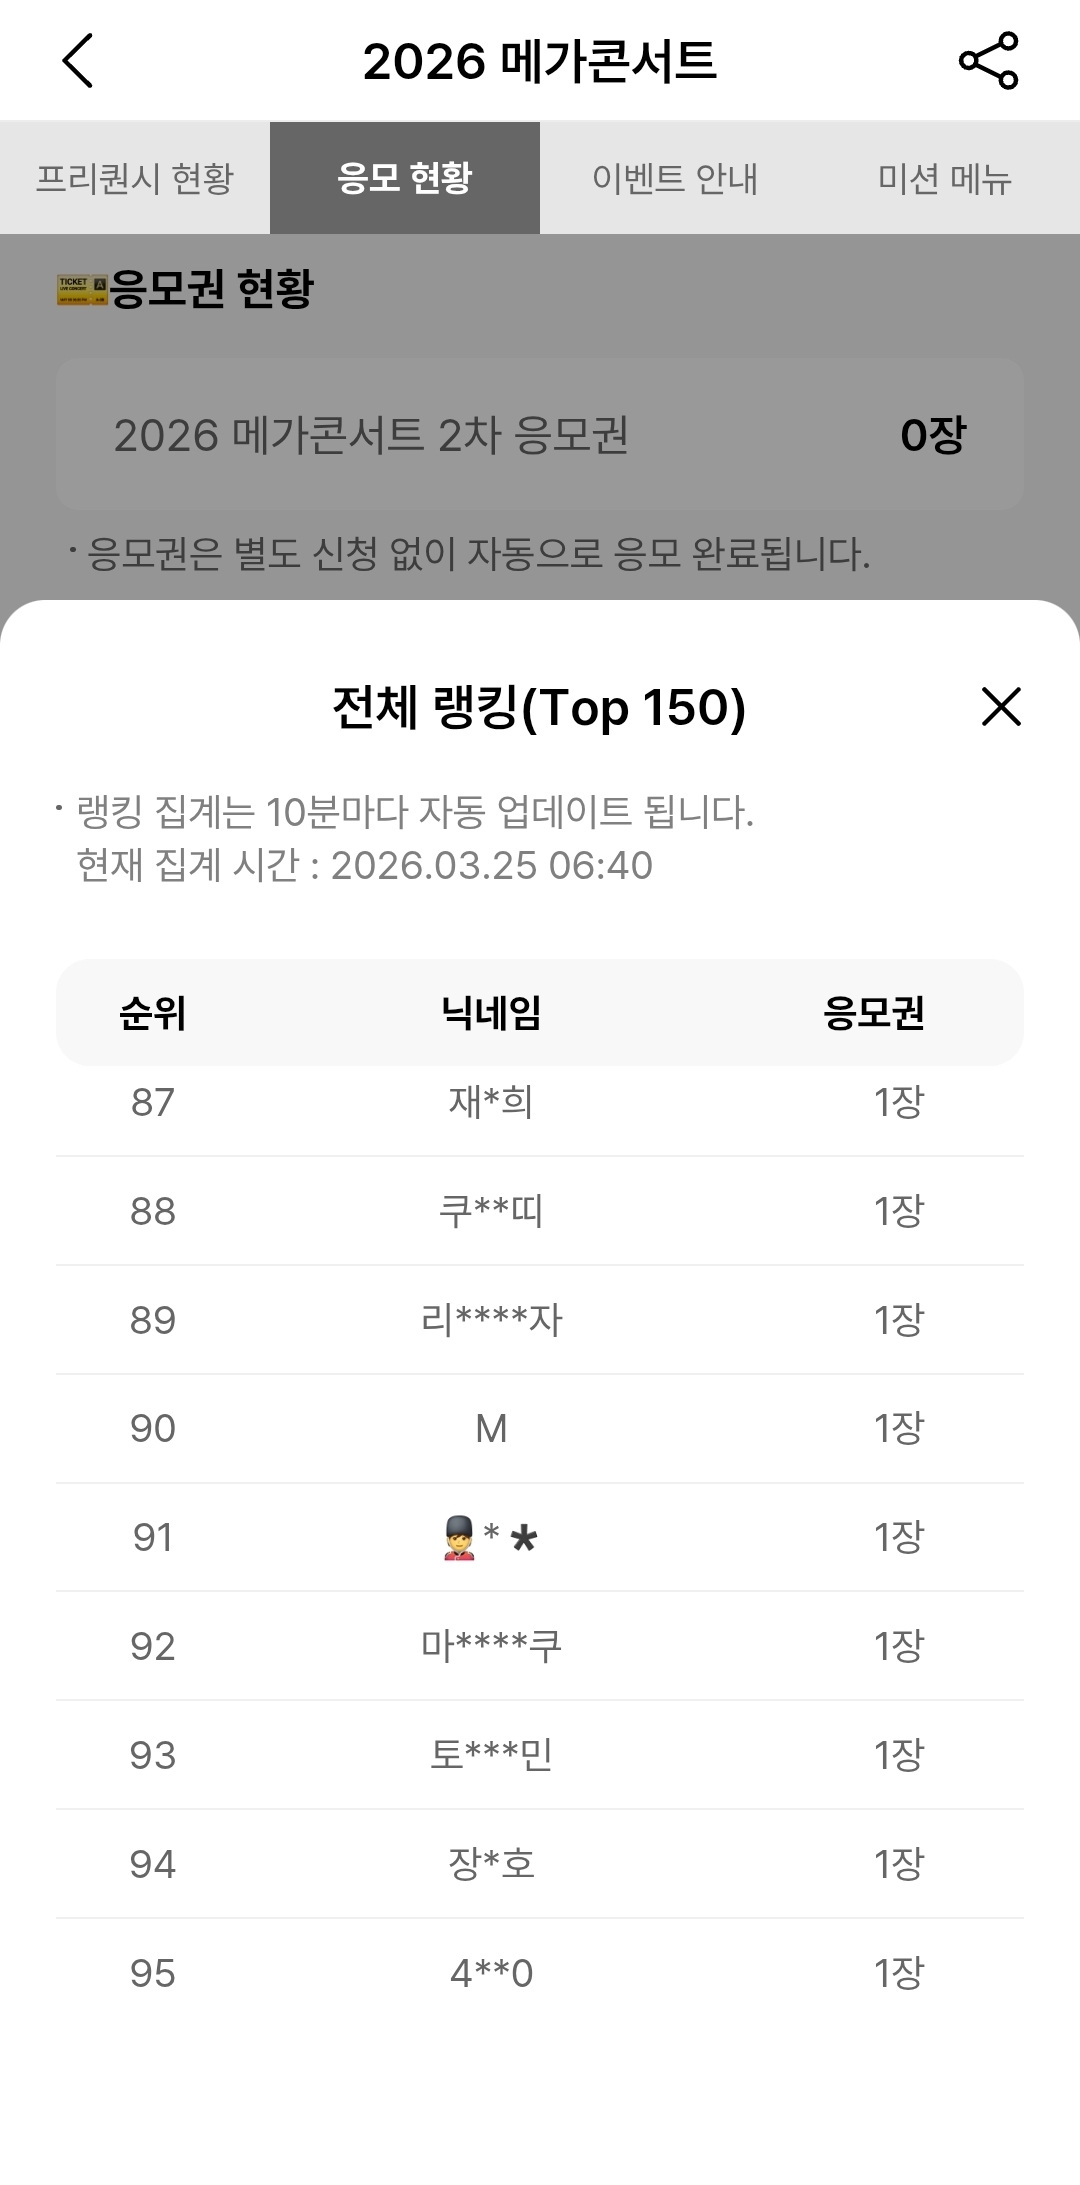This screenshot has width=1080, height=2185.
Task: Tap the share icon
Action: point(988,61)
